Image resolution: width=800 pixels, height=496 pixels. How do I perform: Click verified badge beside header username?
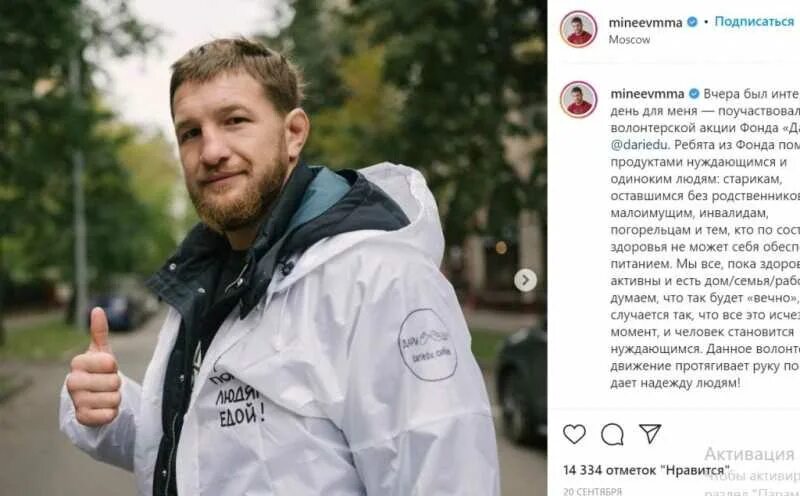coord(692,22)
